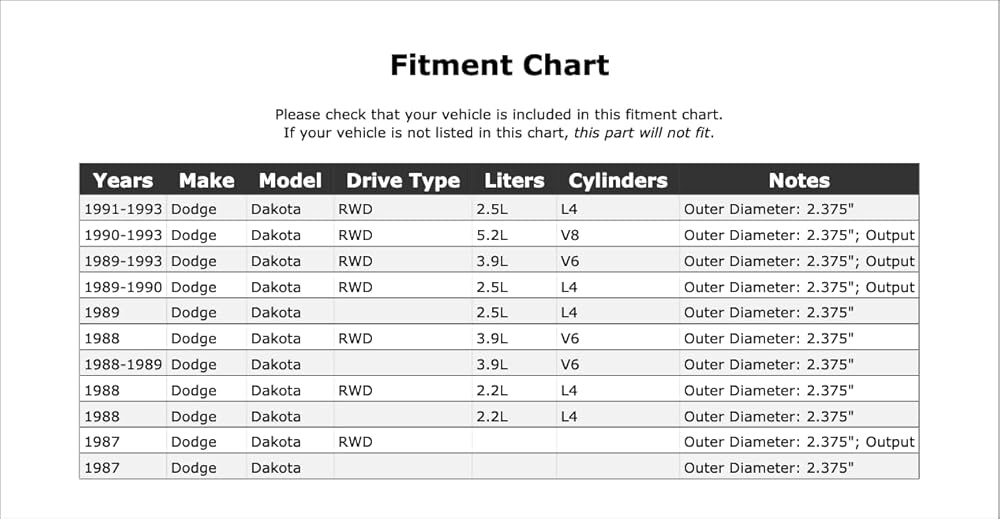Click the Years column header
This screenshot has height=519, width=1000.
(122, 180)
